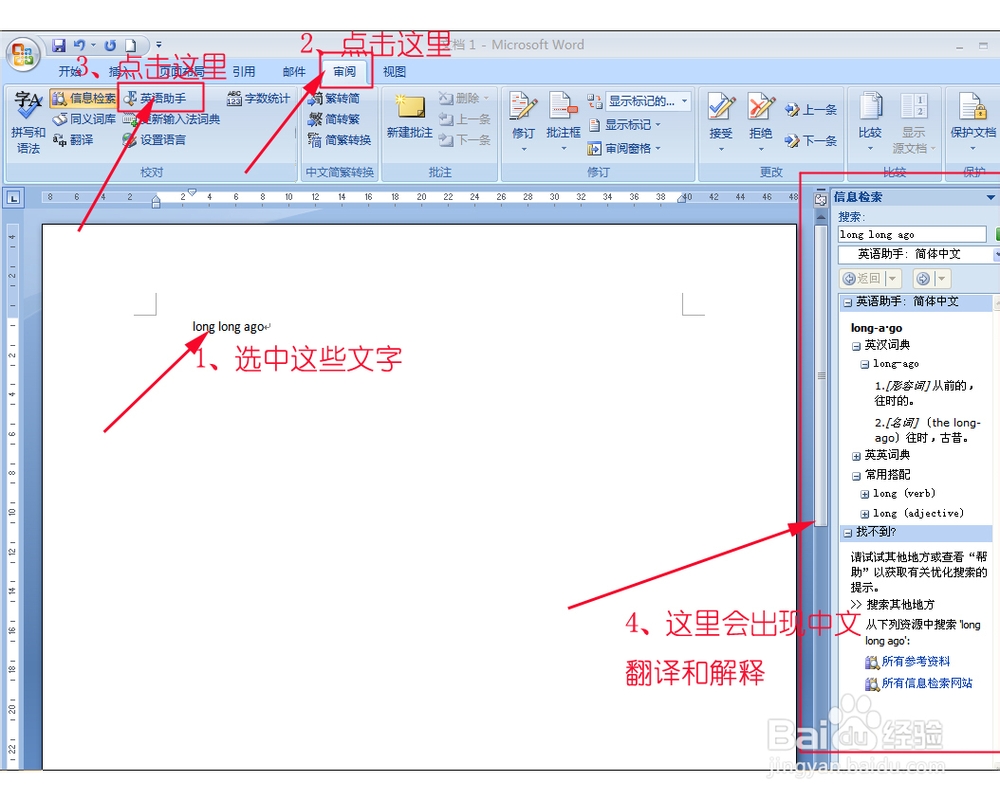
Task: Open dropdown next to 返回 button
Action: (893, 278)
